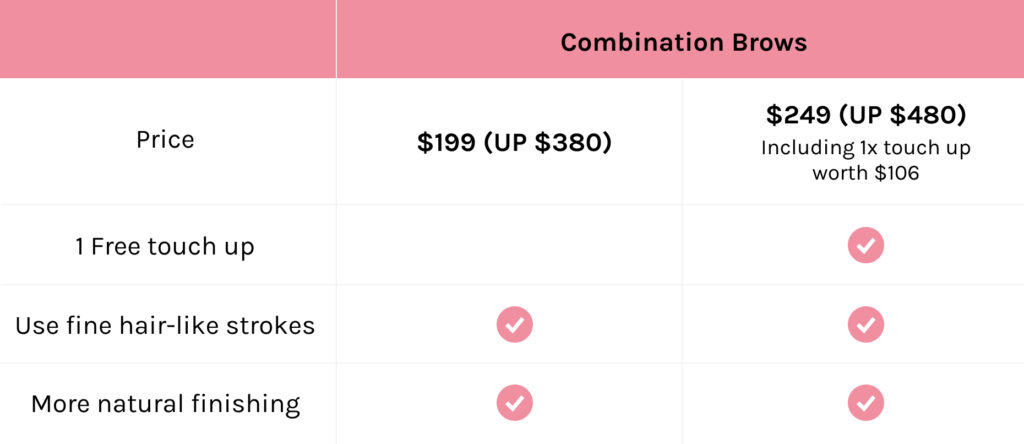Select the Price row label
The width and height of the screenshot is (1024, 444).
click(x=165, y=140)
